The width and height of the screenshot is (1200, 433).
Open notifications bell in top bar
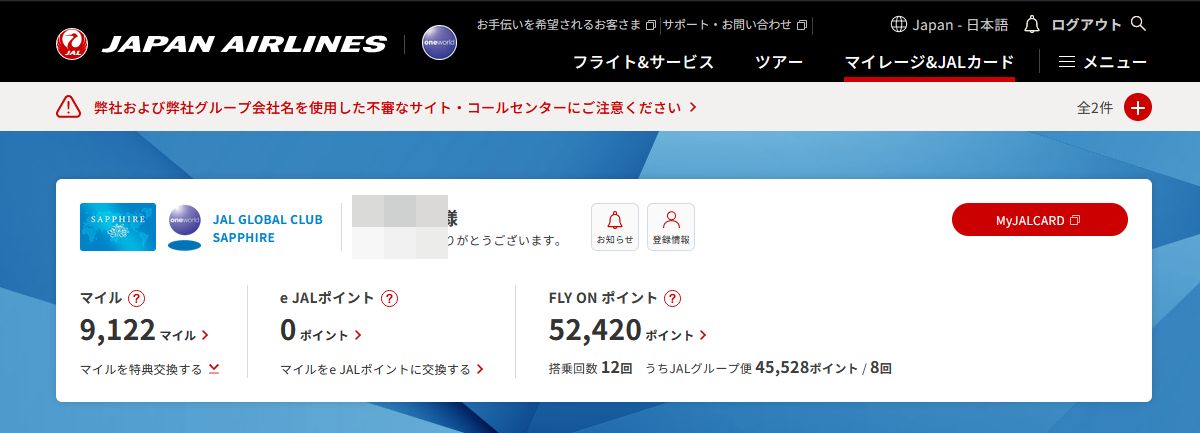pyautogui.click(x=1033, y=24)
